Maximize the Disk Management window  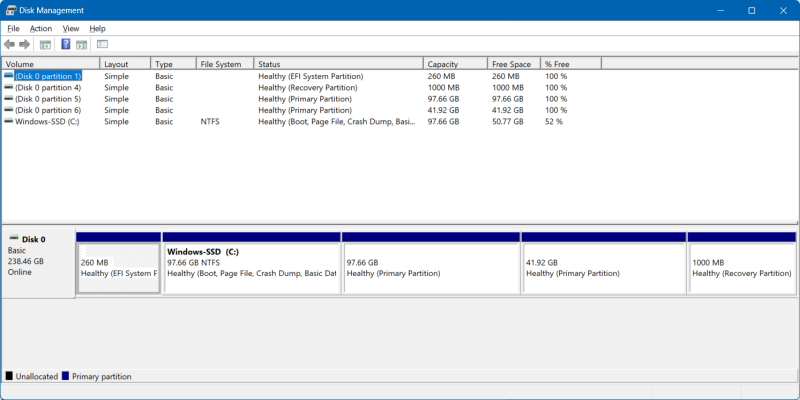(752, 10)
